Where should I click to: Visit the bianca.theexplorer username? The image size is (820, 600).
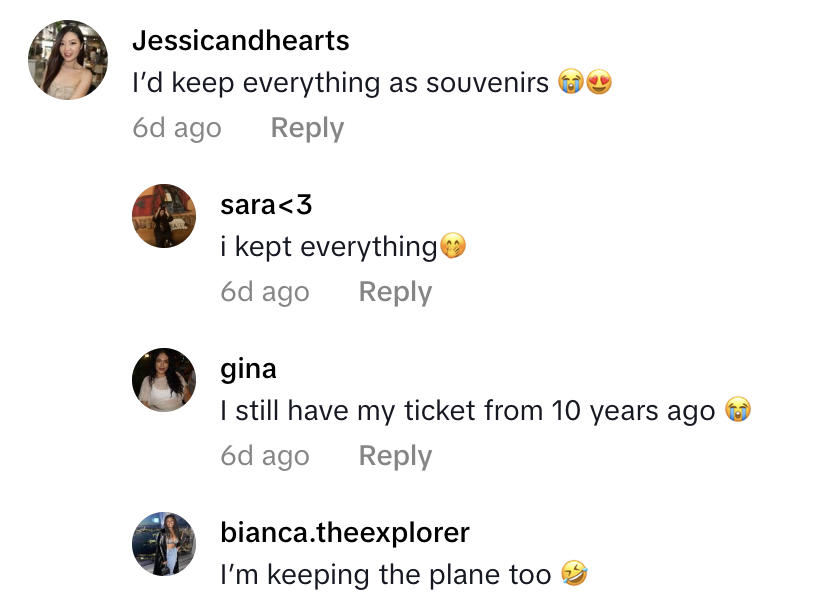tap(345, 533)
